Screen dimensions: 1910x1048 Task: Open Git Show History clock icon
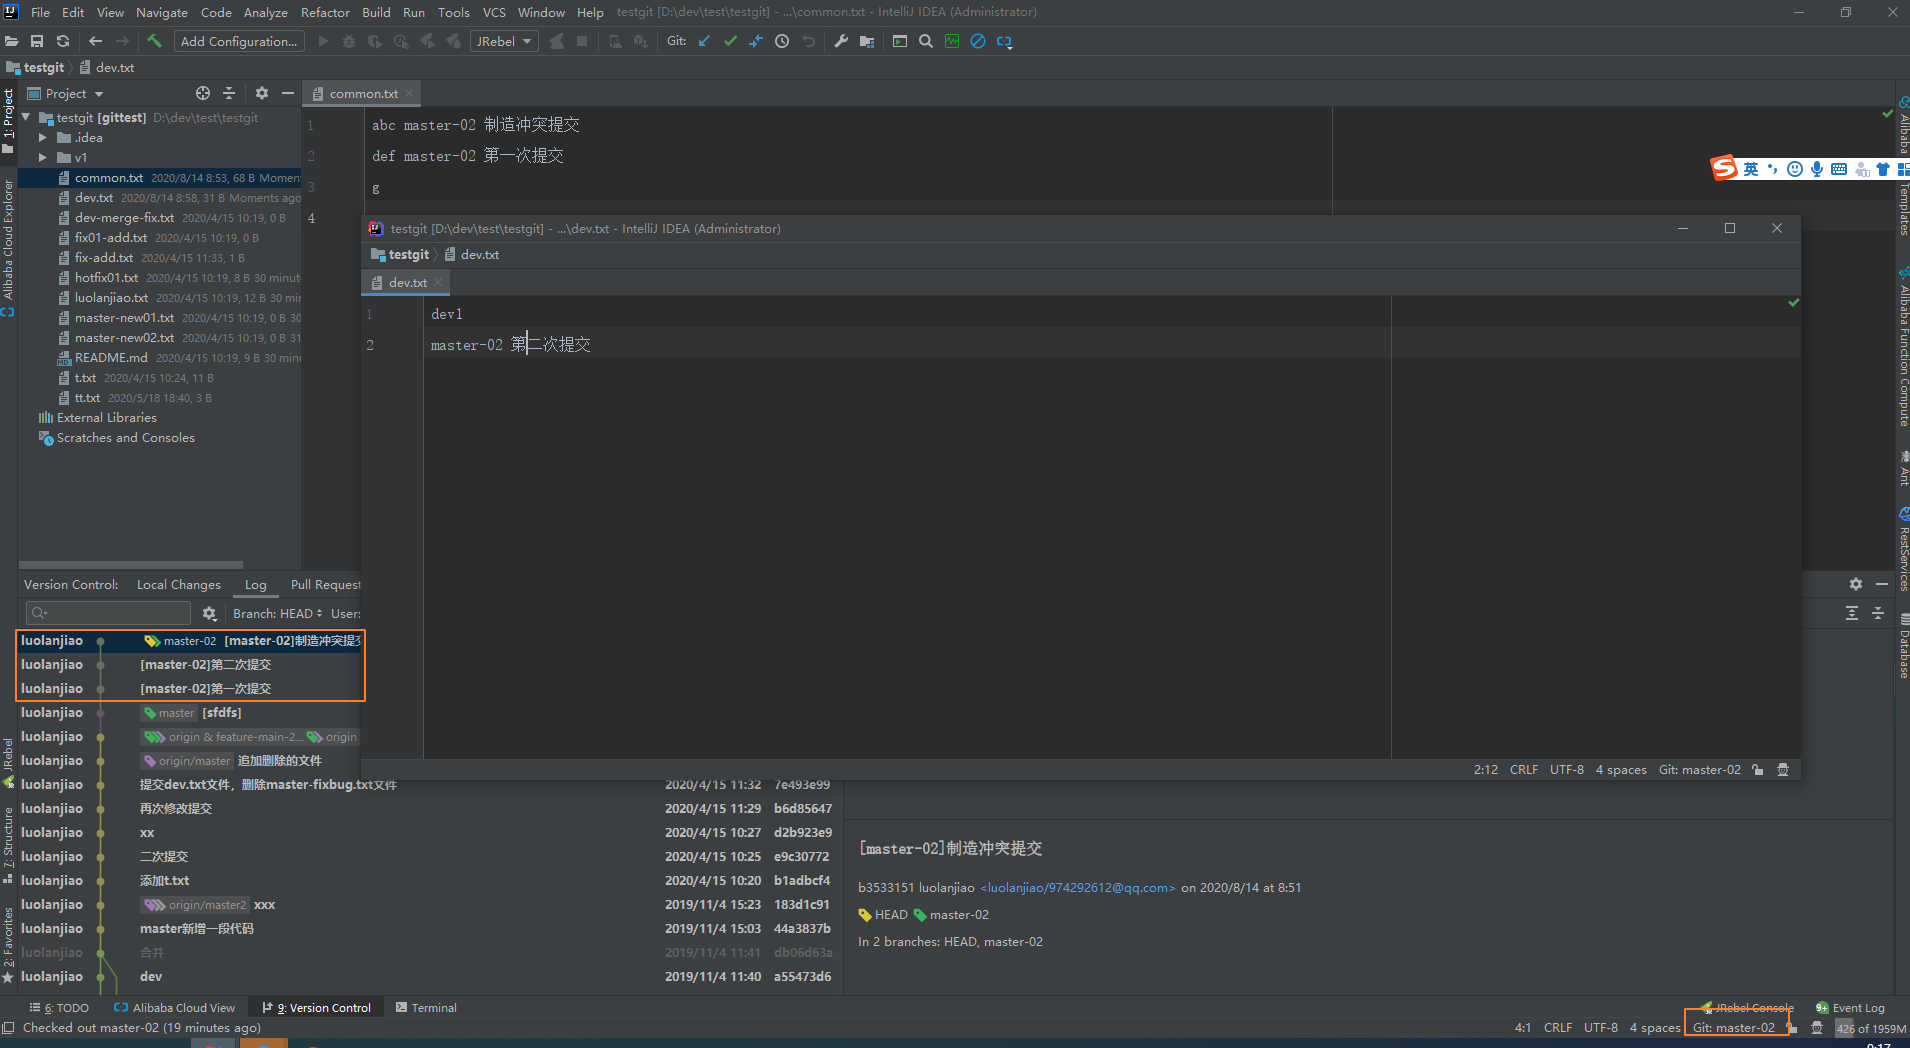pyautogui.click(x=782, y=41)
